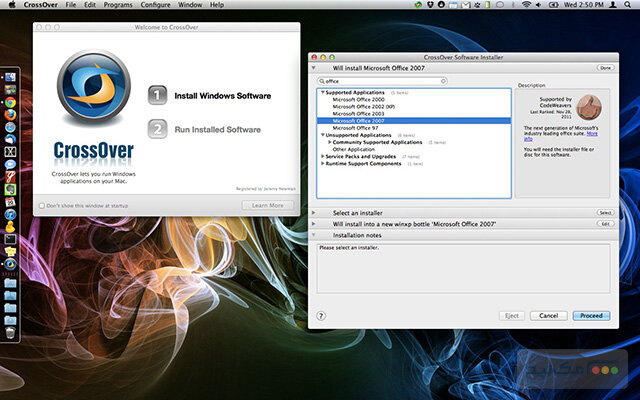This screenshot has height=400, width=640.
Task: Click the Proceed button
Action: coord(591,316)
